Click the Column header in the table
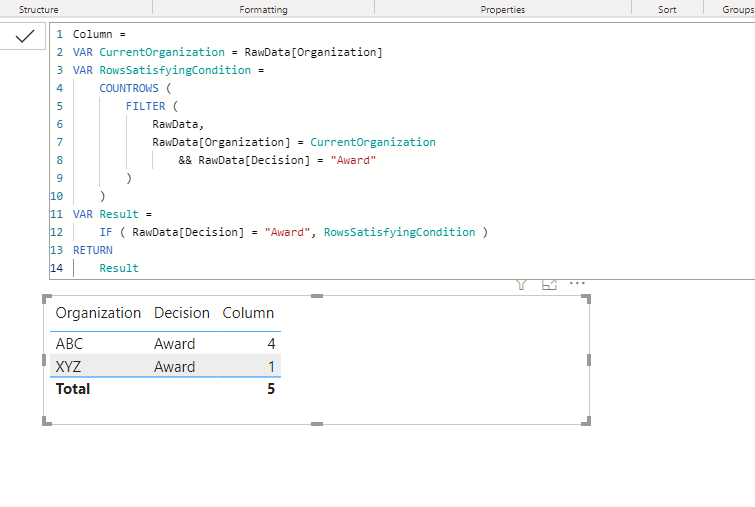 pyautogui.click(x=248, y=313)
